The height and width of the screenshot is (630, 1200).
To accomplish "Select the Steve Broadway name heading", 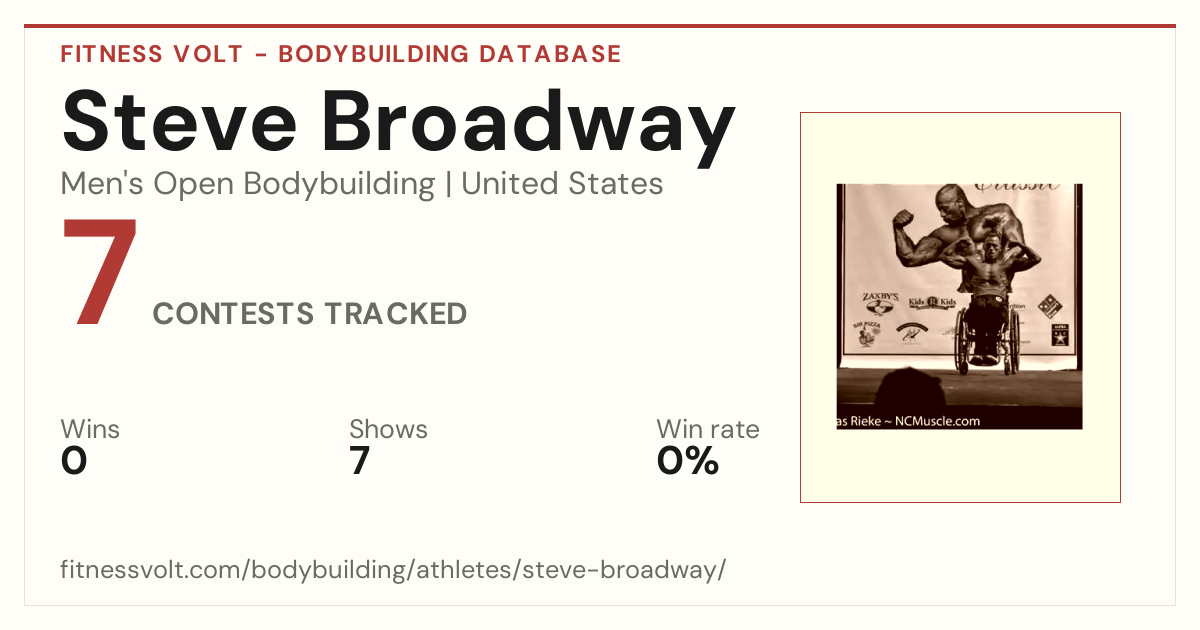I will pos(398,122).
